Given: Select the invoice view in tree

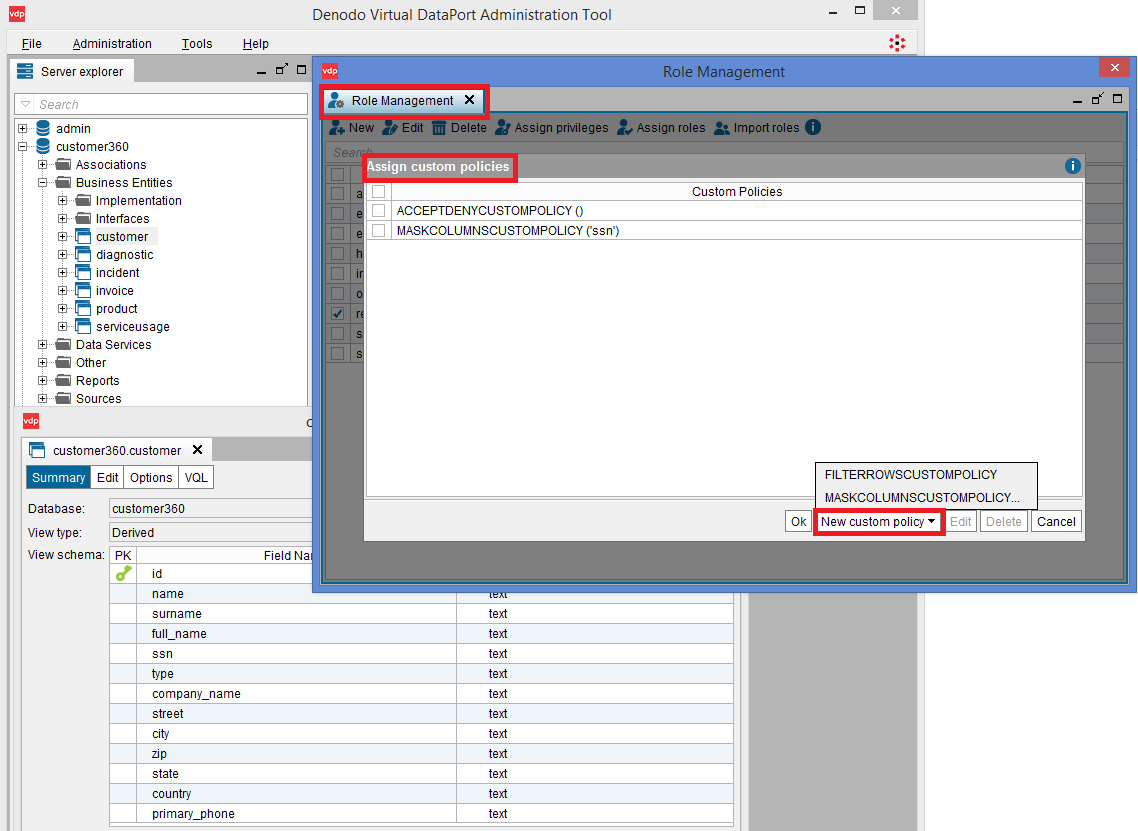Looking at the screenshot, I should click(115, 291).
